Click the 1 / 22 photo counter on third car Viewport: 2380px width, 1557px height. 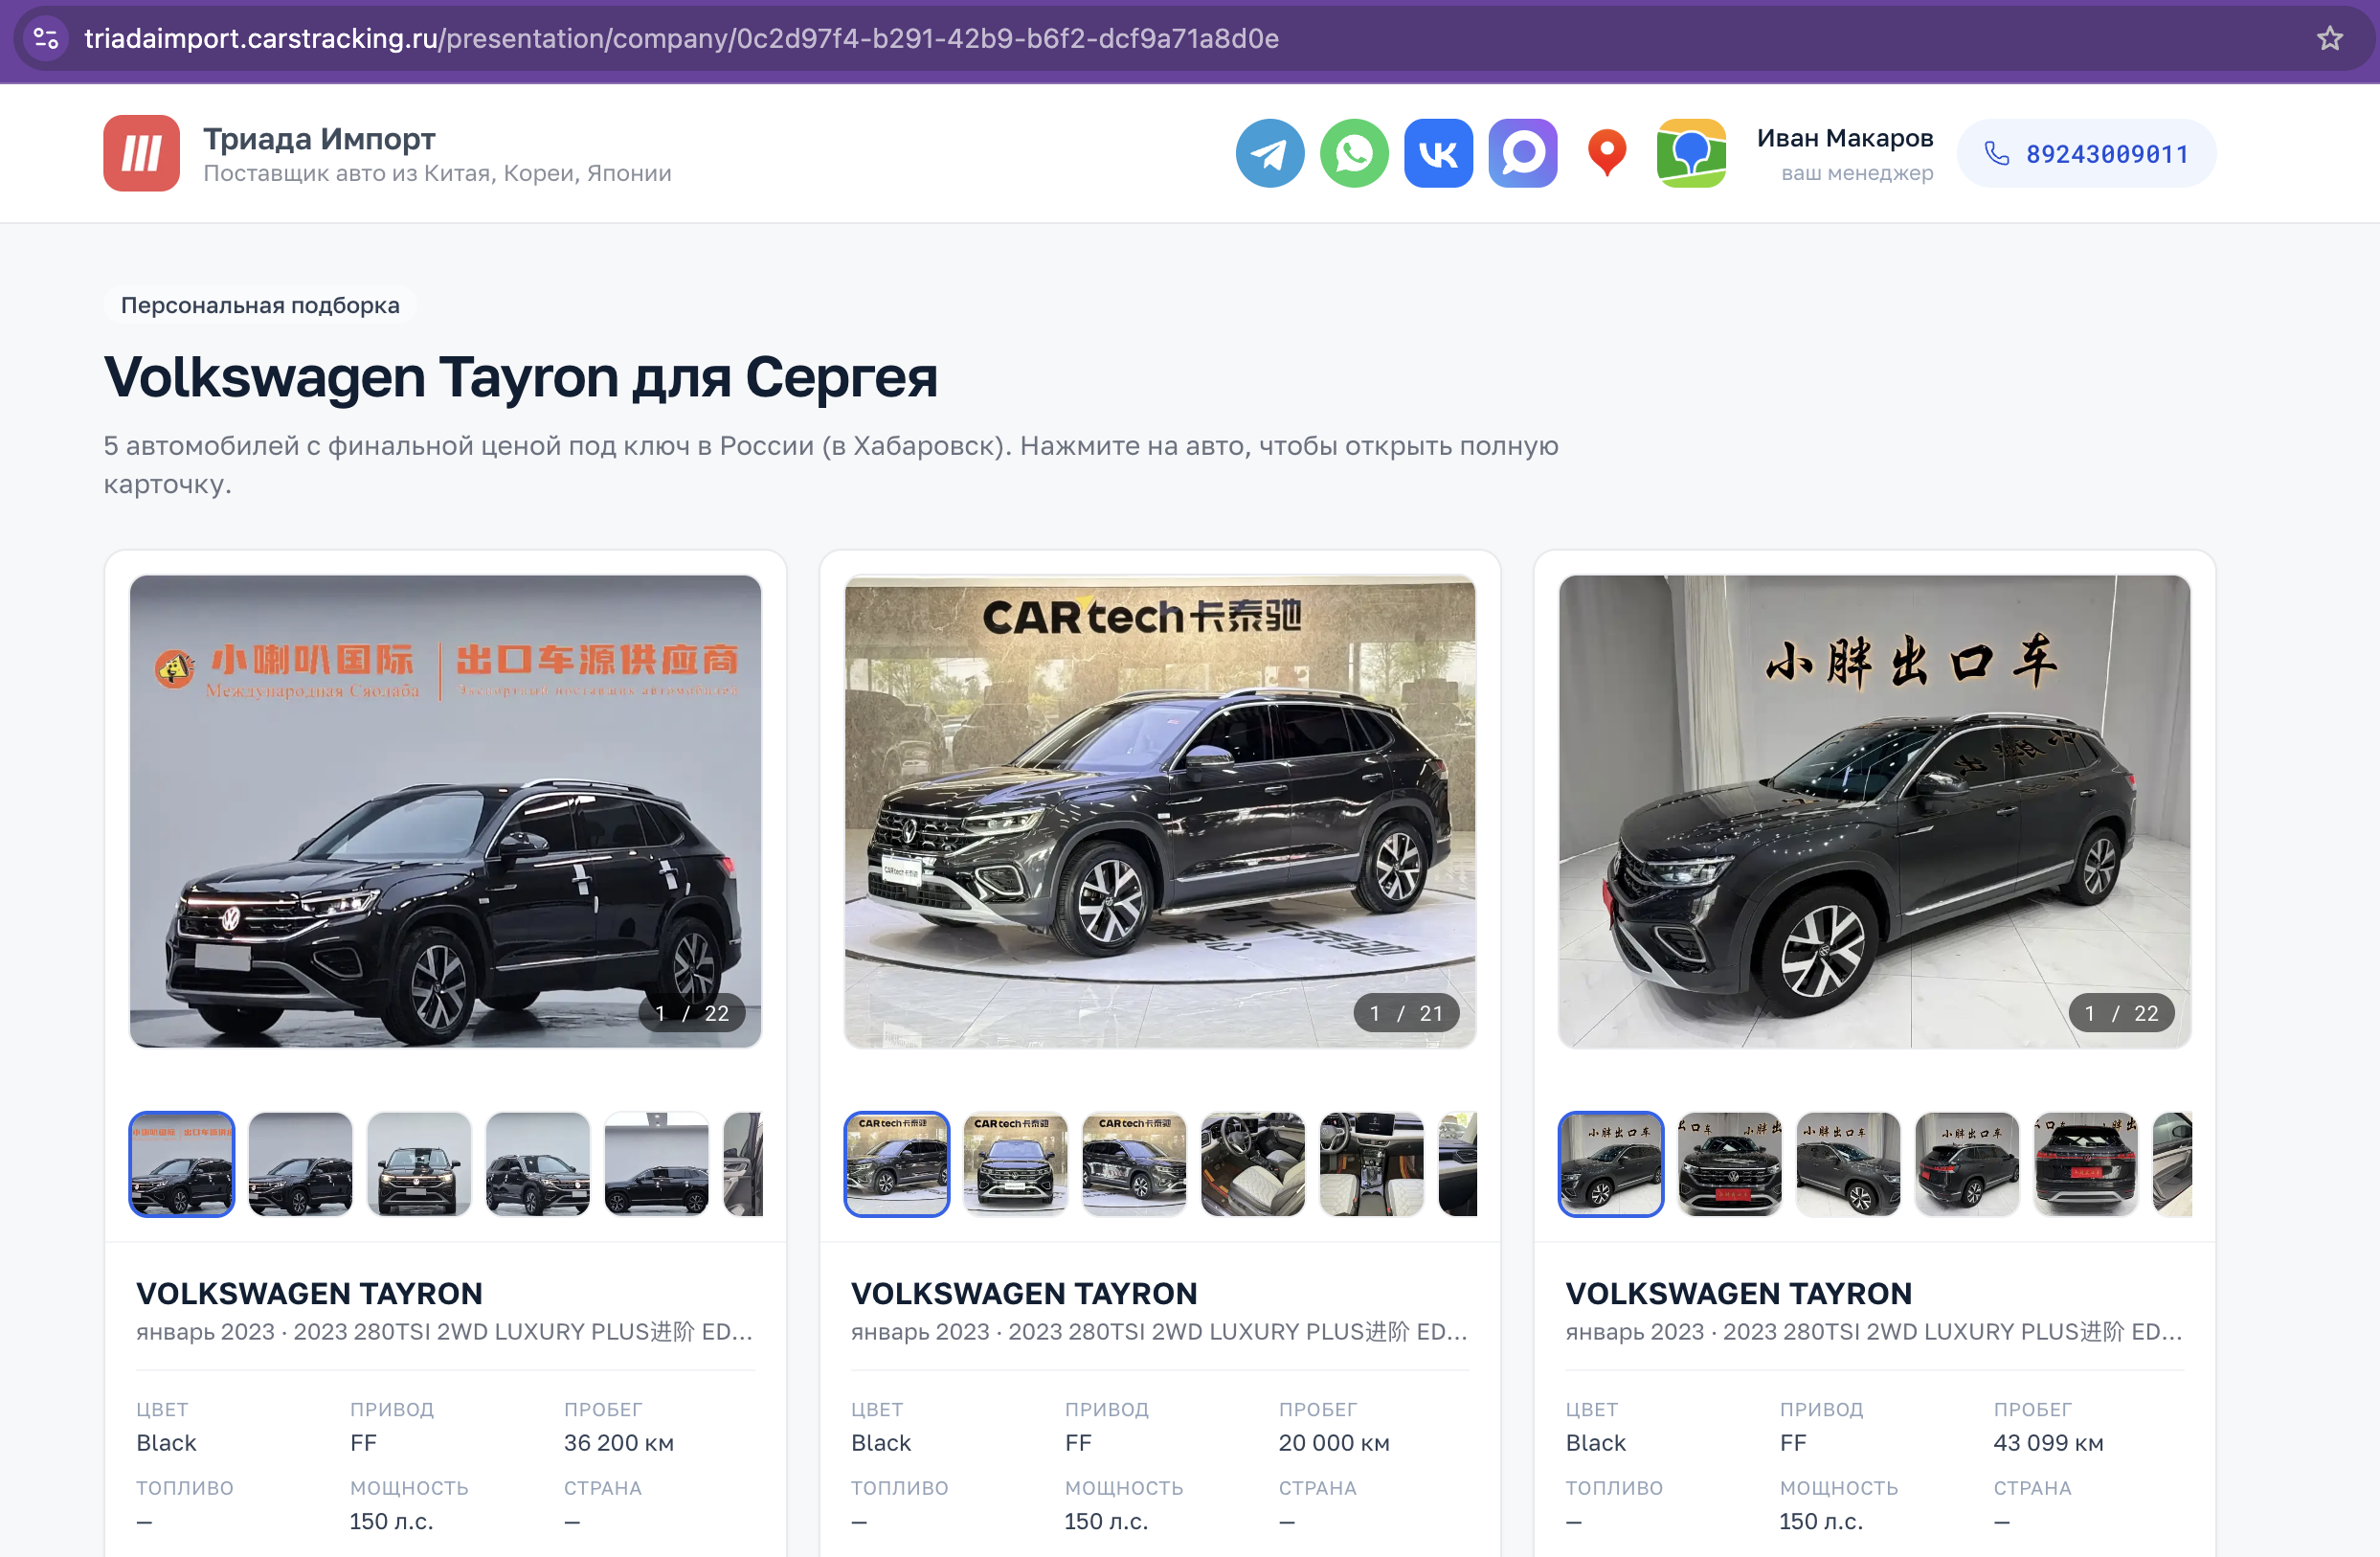(x=2121, y=1013)
